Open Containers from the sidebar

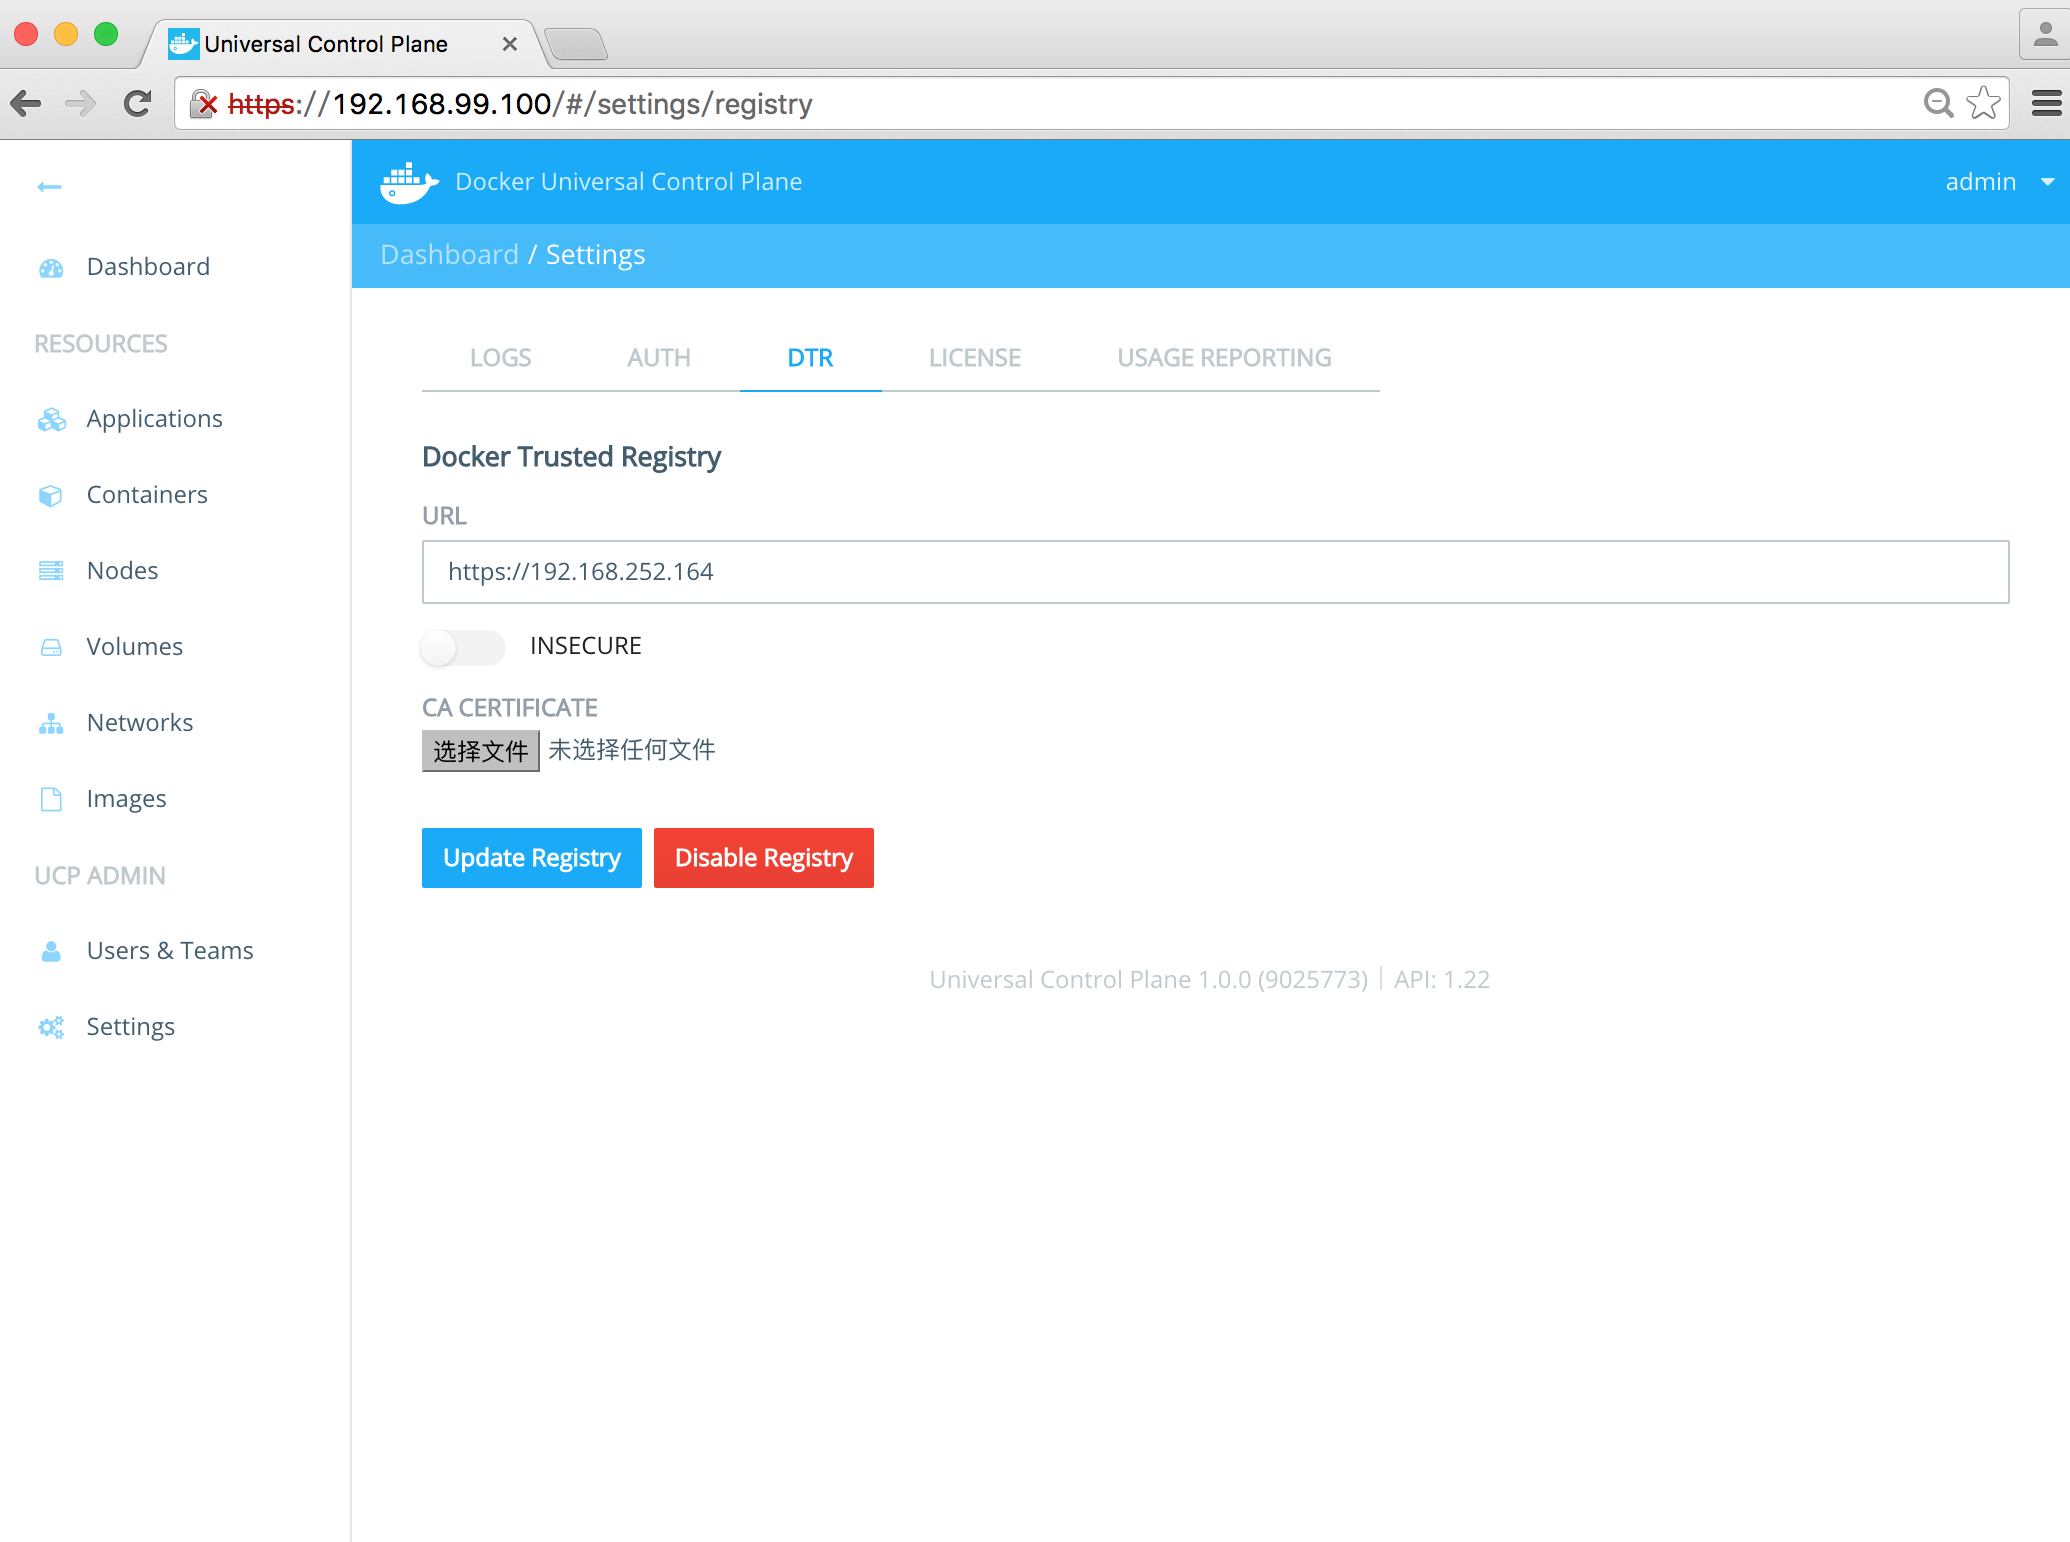[147, 495]
